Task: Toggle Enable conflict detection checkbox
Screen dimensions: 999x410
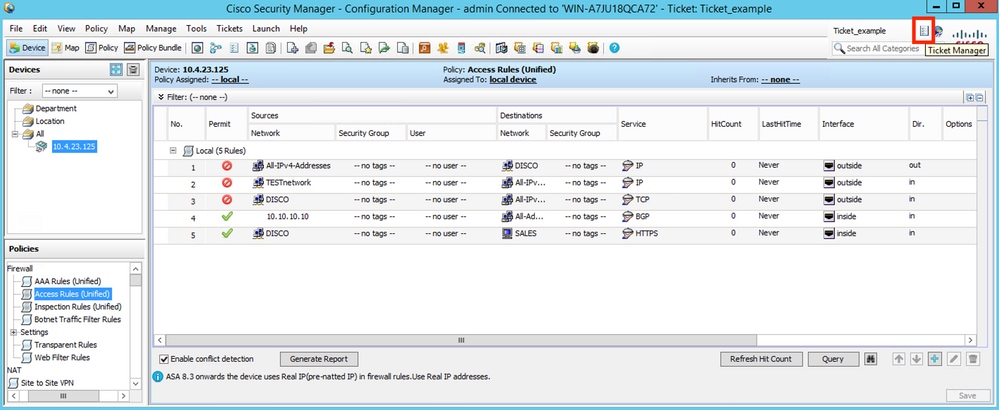Action: [x=164, y=359]
